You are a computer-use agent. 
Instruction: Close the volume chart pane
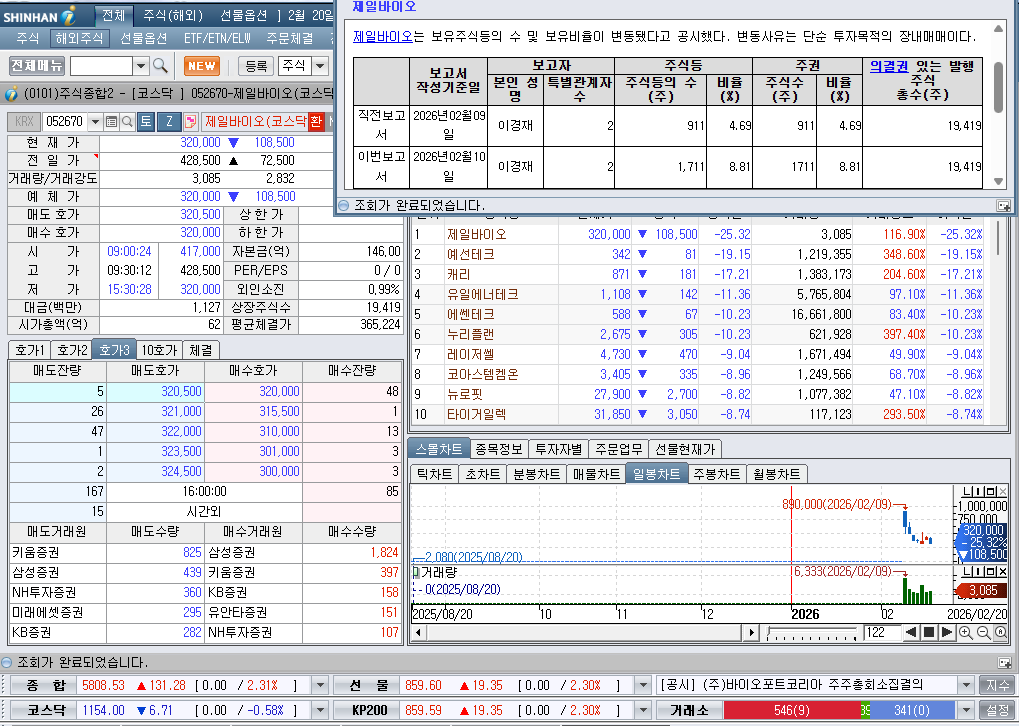click(1003, 572)
